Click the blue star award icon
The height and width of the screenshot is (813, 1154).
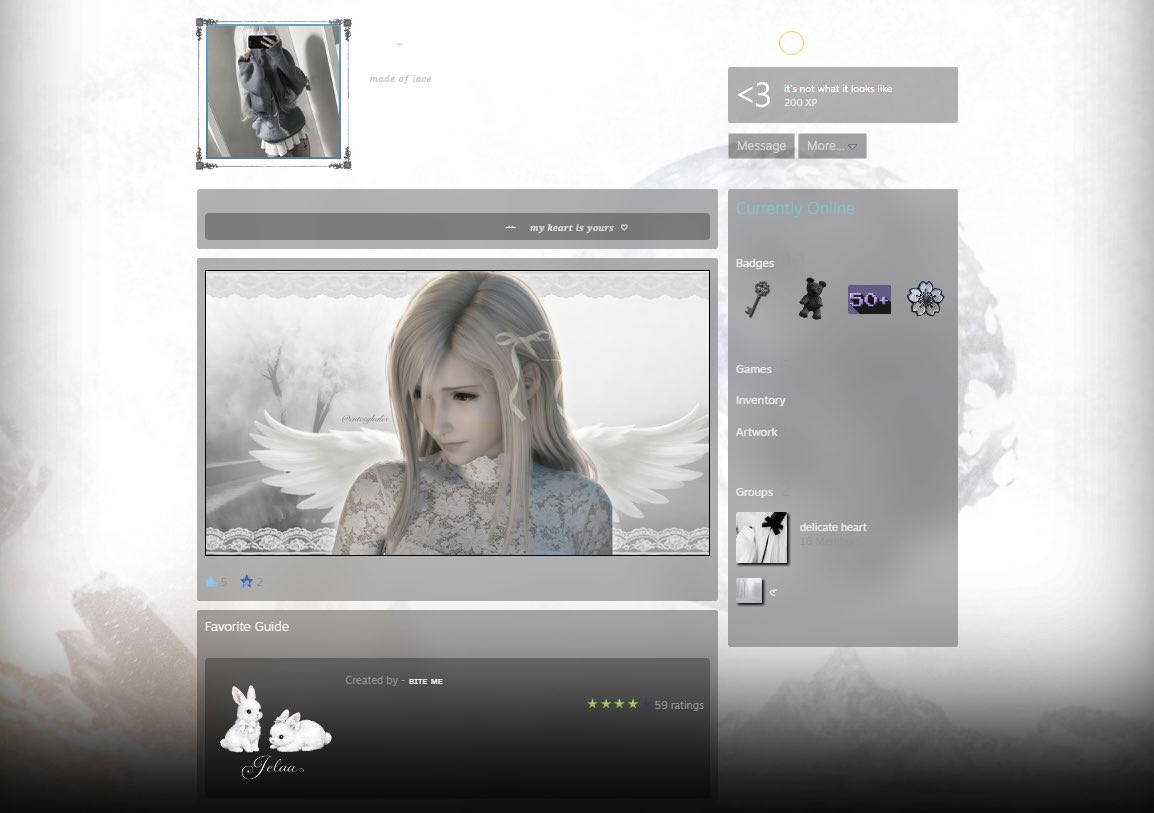[x=247, y=582]
